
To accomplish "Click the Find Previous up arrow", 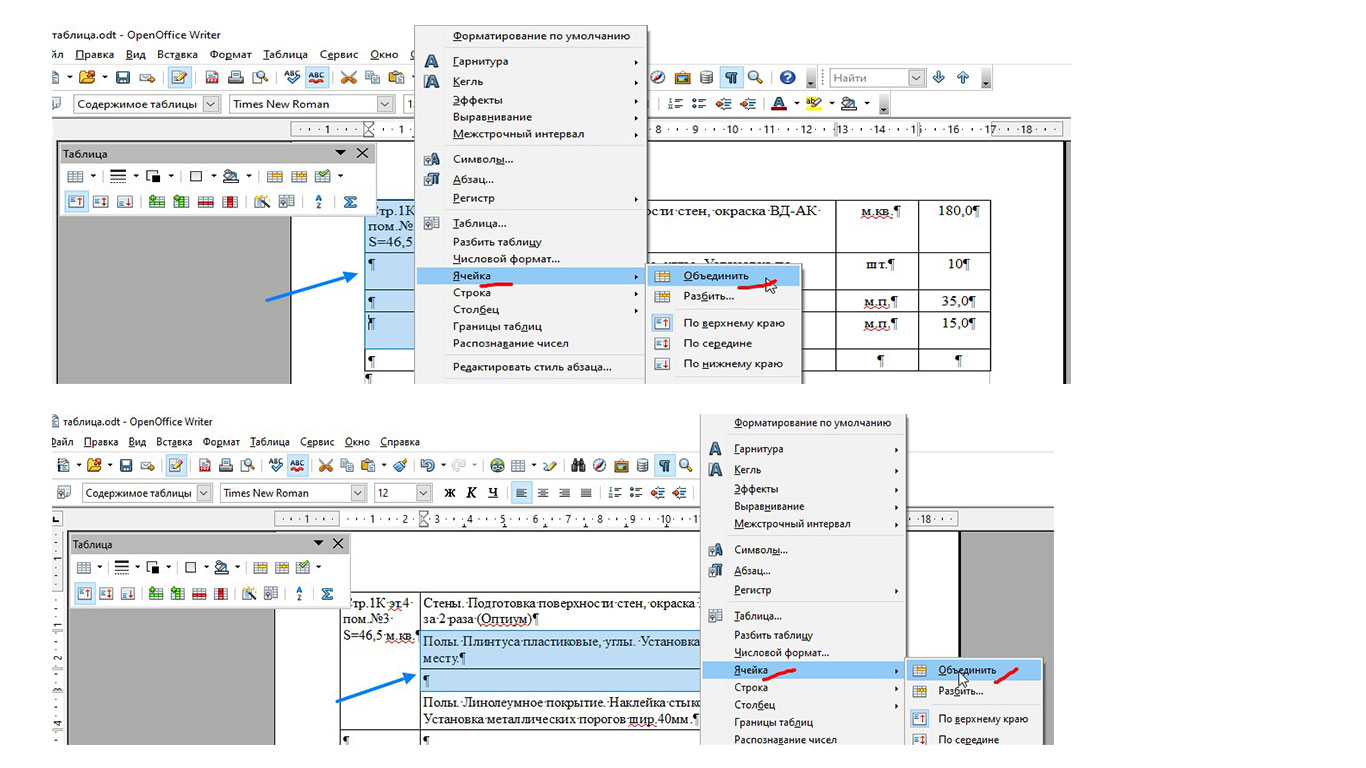I will [963, 77].
